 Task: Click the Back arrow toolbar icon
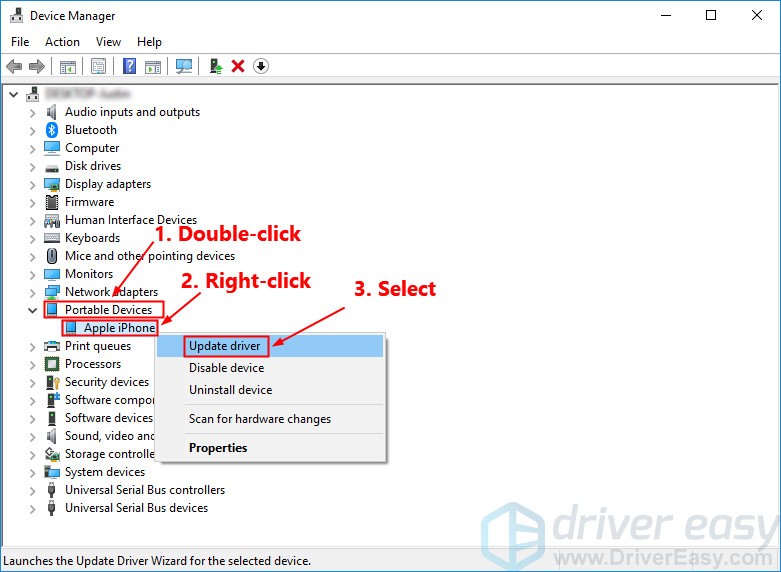[14, 66]
